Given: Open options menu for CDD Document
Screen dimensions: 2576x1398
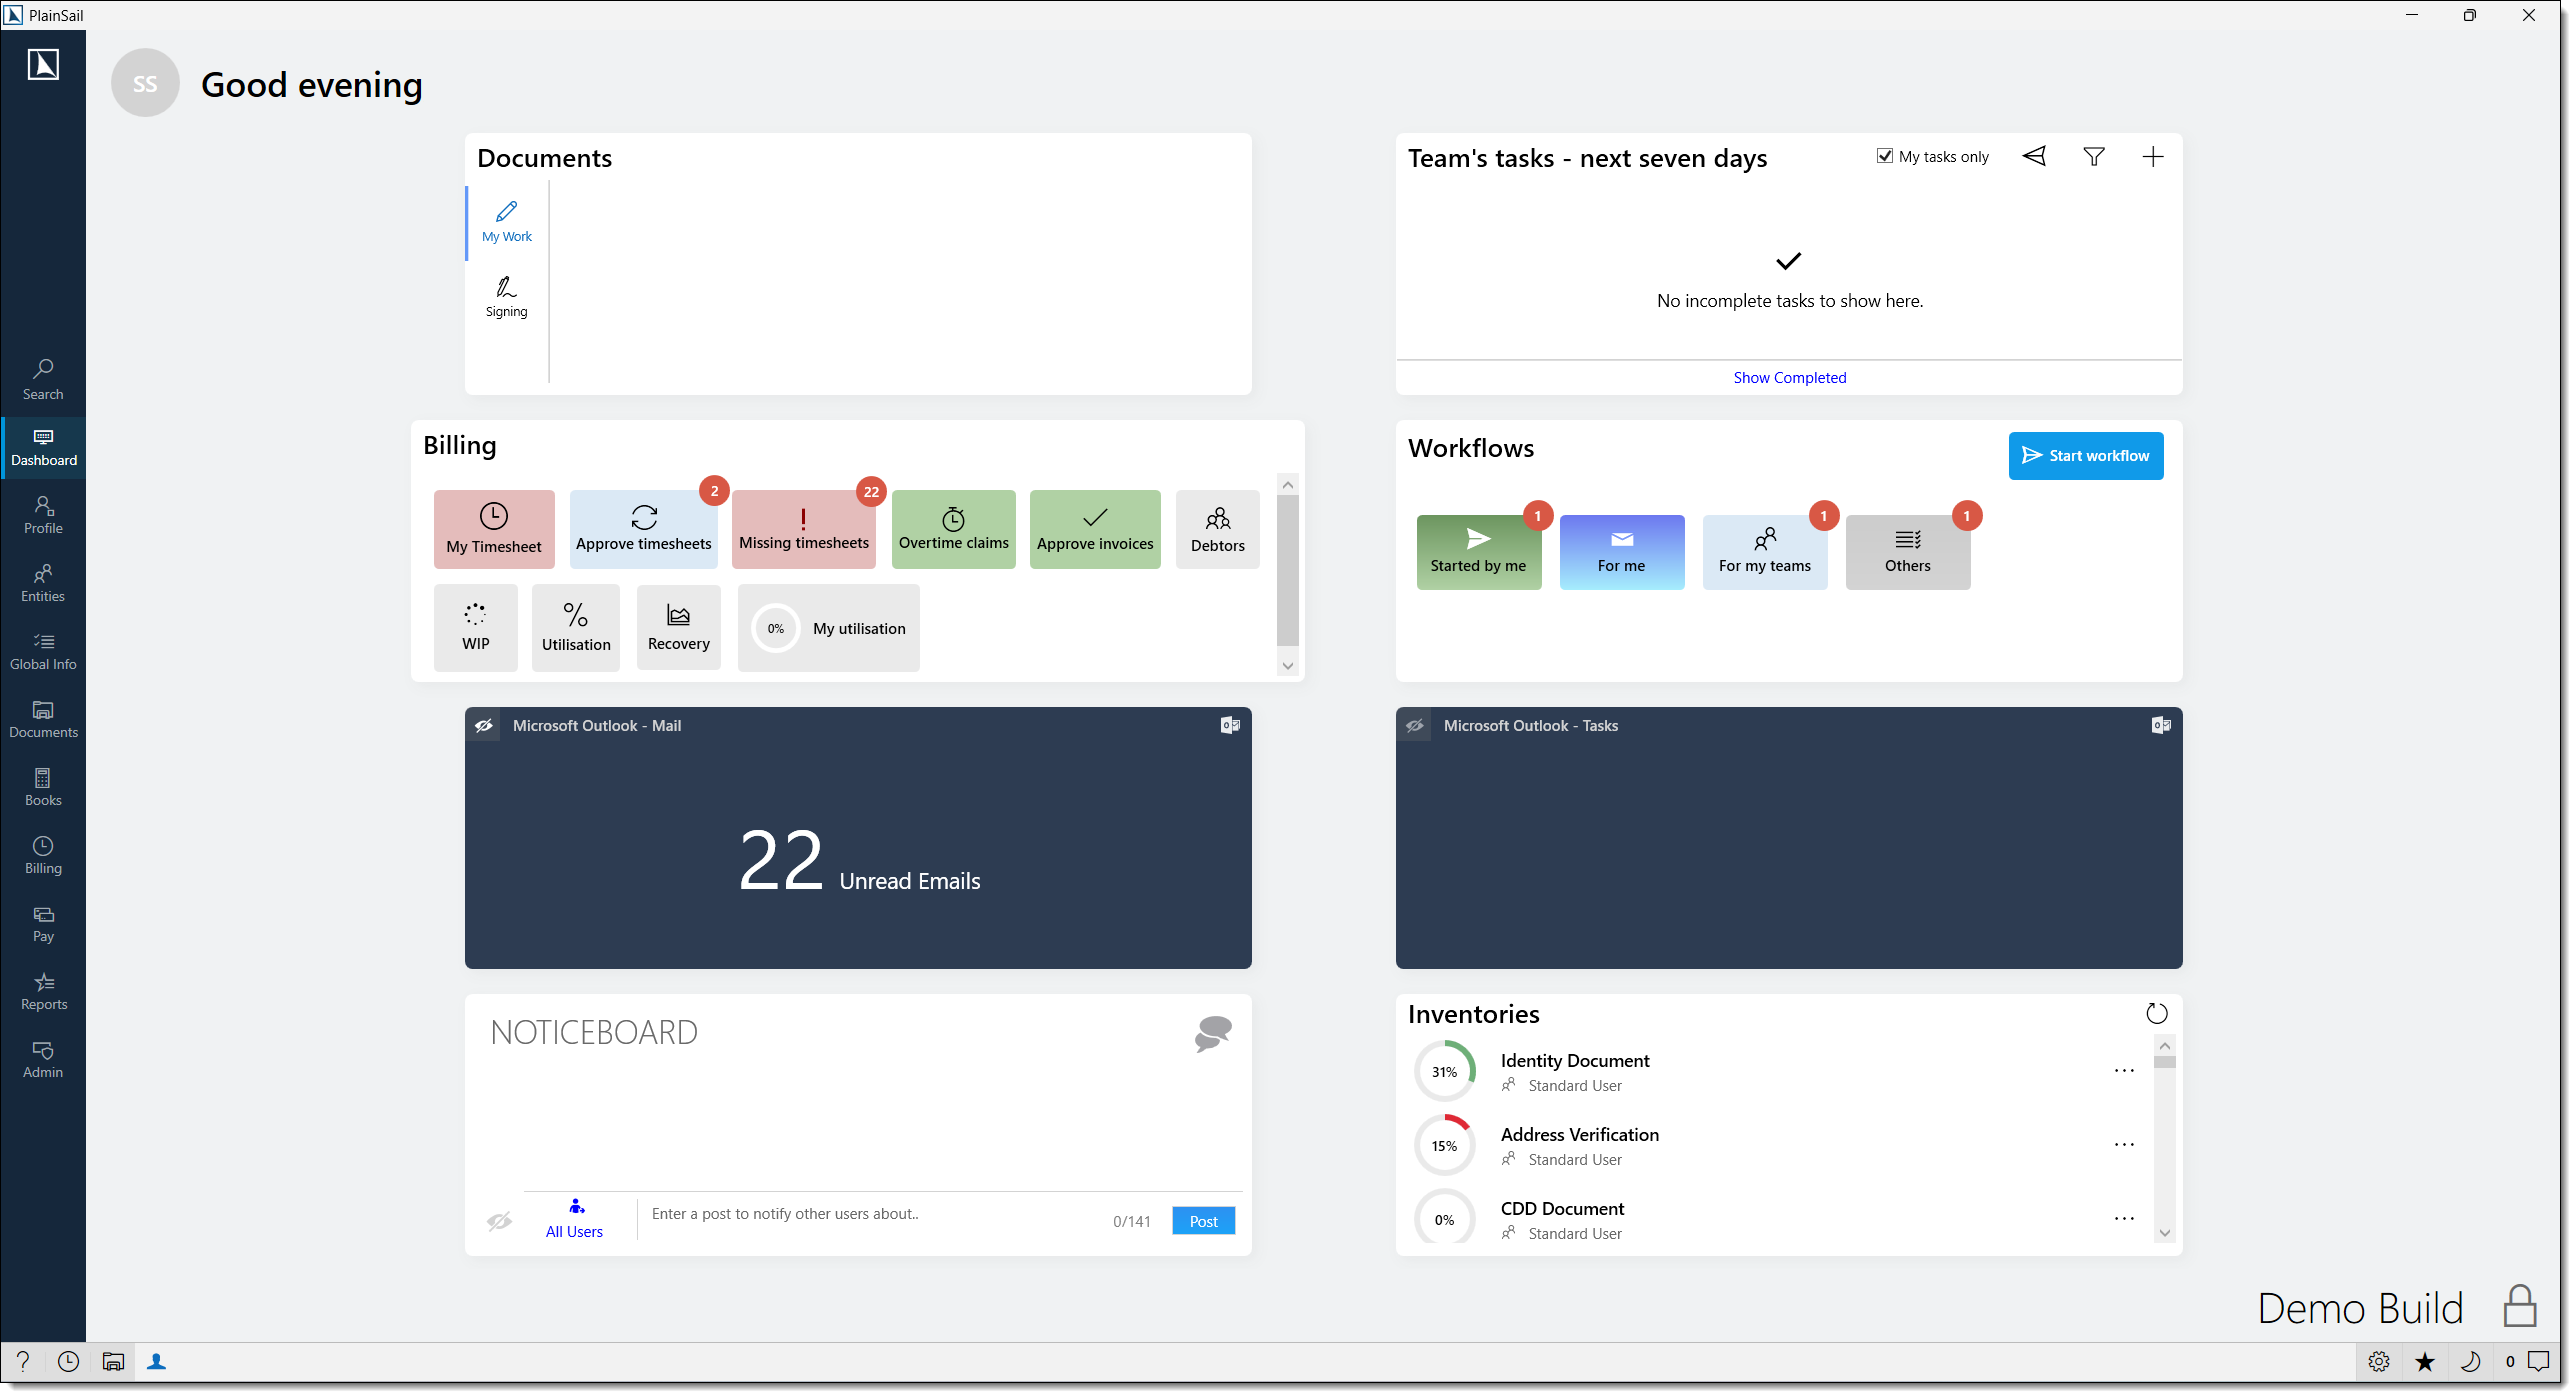Looking at the screenshot, I should (2123, 1218).
